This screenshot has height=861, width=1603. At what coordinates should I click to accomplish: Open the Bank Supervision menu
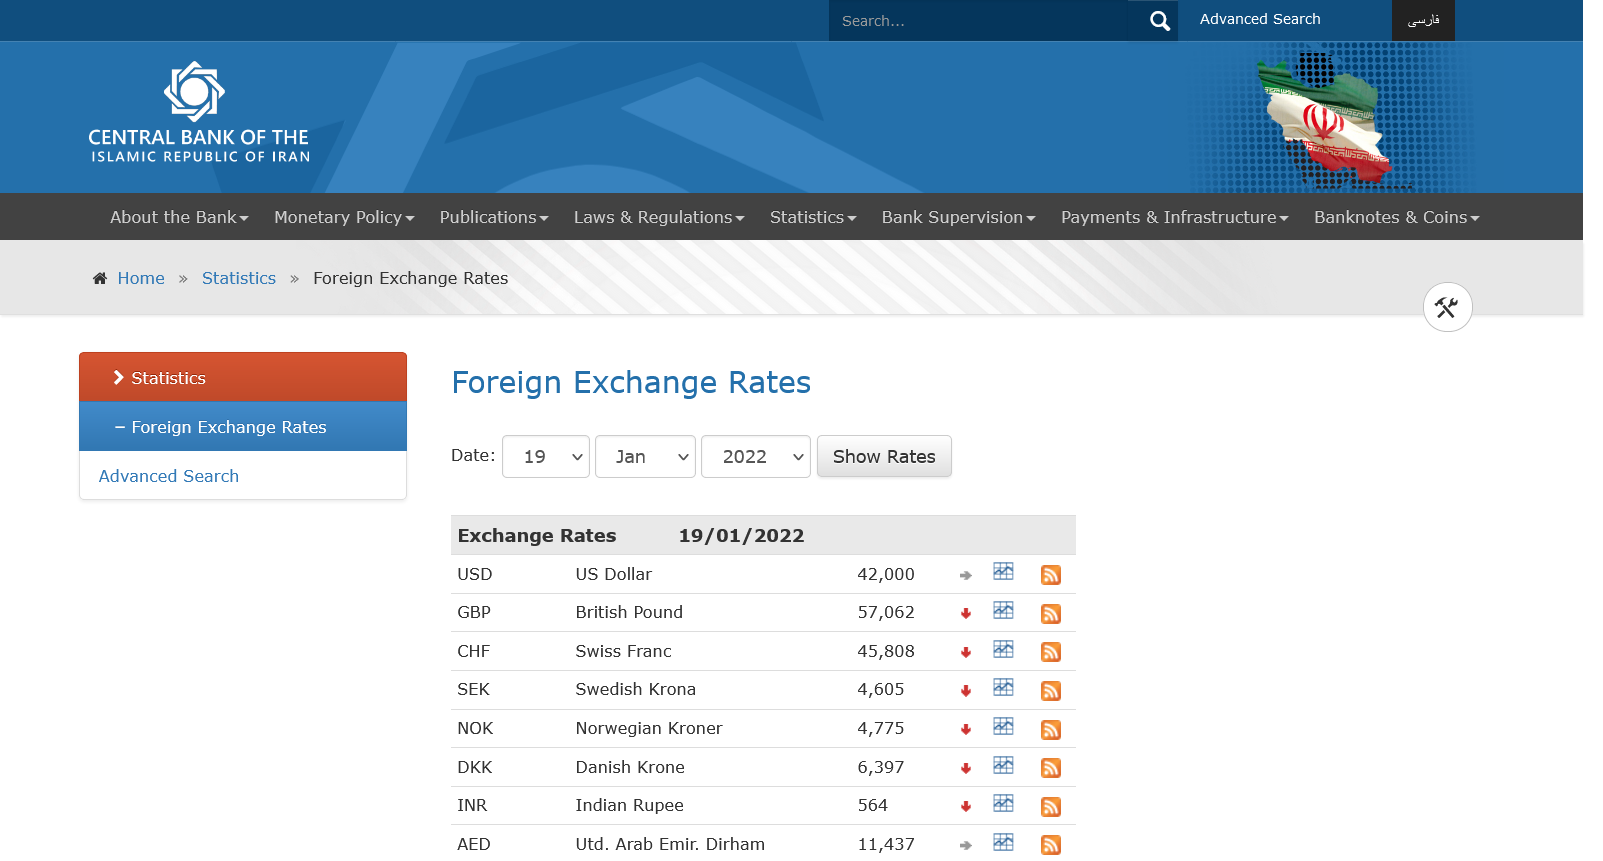(x=958, y=217)
